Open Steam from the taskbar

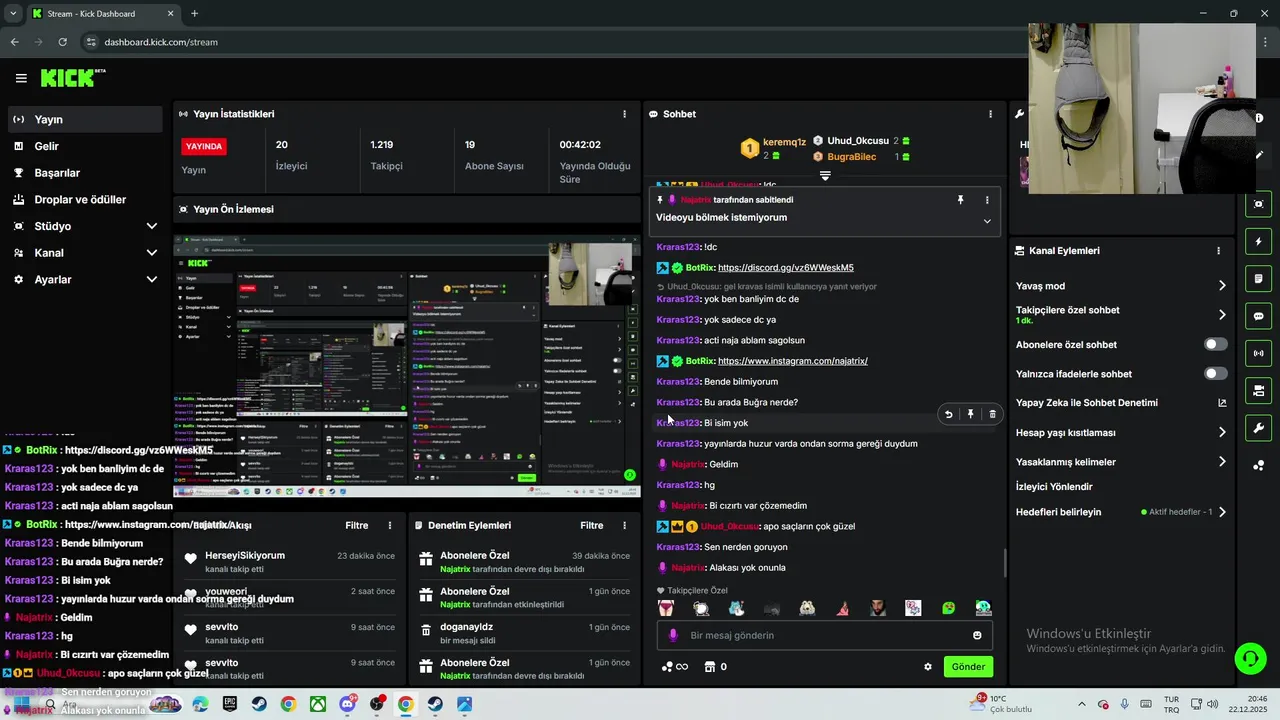click(259, 704)
